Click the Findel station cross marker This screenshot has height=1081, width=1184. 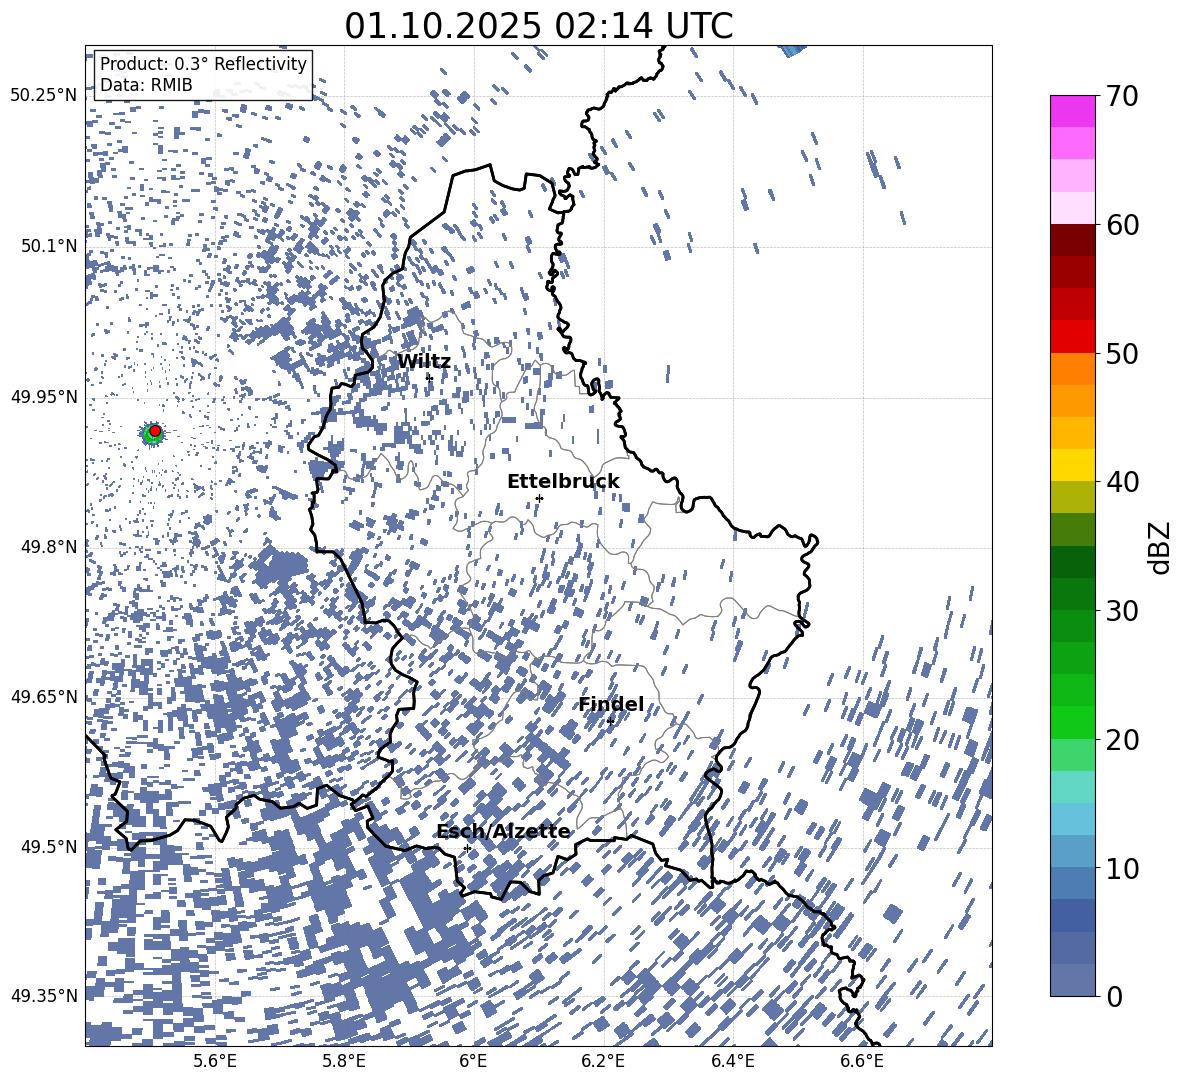(x=610, y=720)
